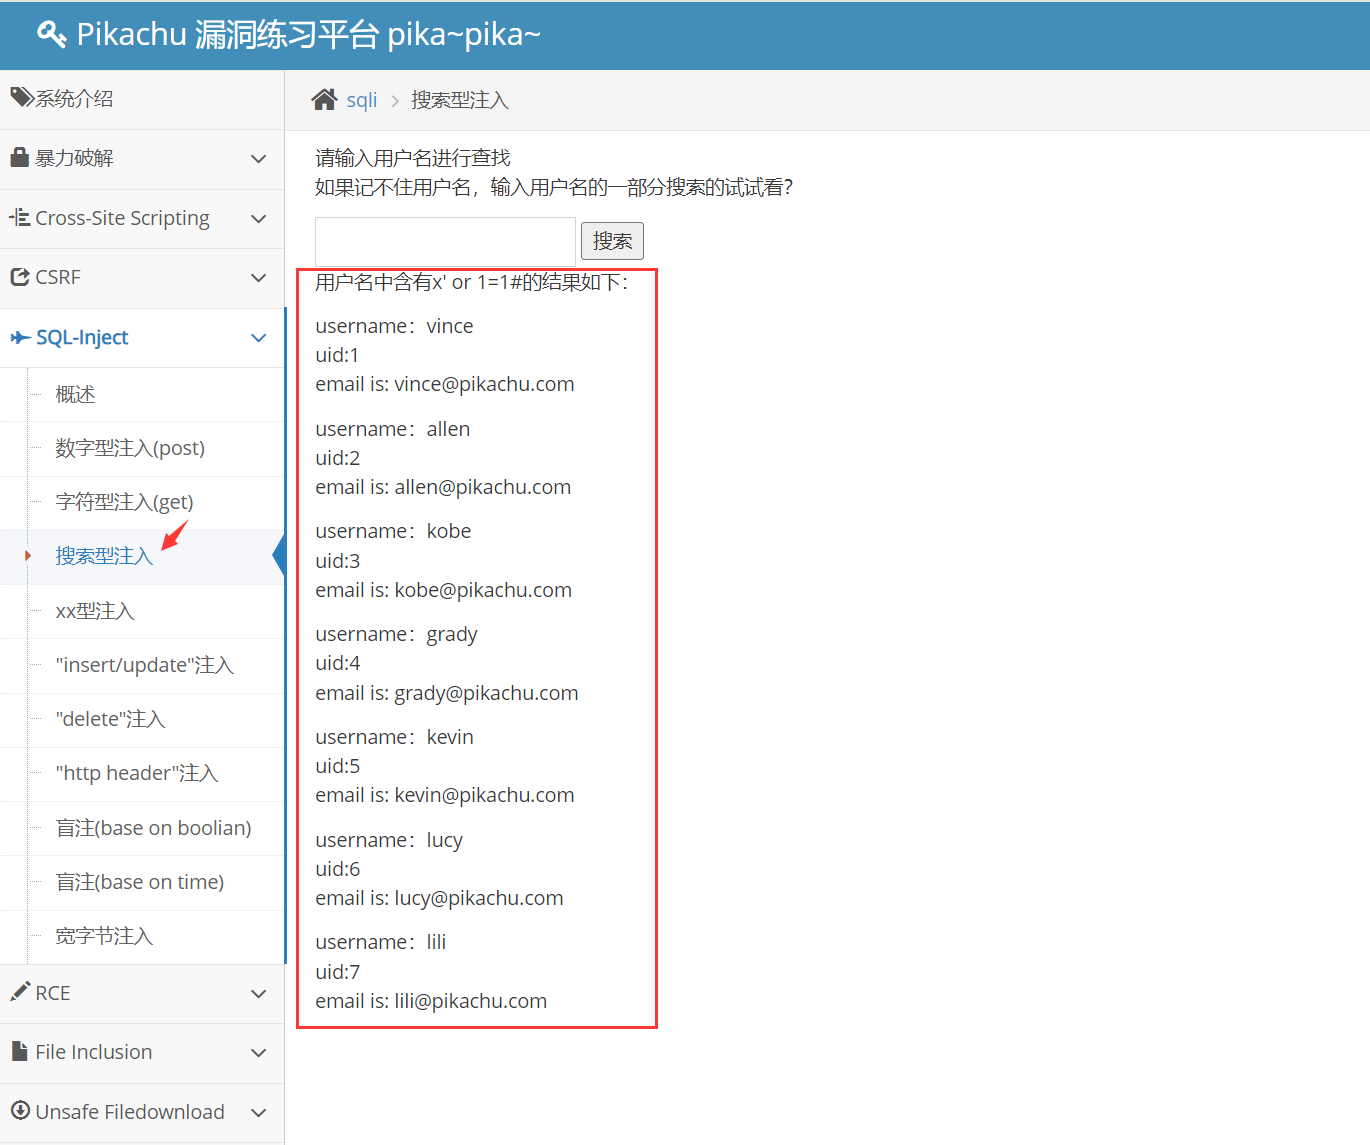The image size is (1370, 1145).
Task: Click the 请输入用户名进行查找 prompt text
Action: click(413, 158)
